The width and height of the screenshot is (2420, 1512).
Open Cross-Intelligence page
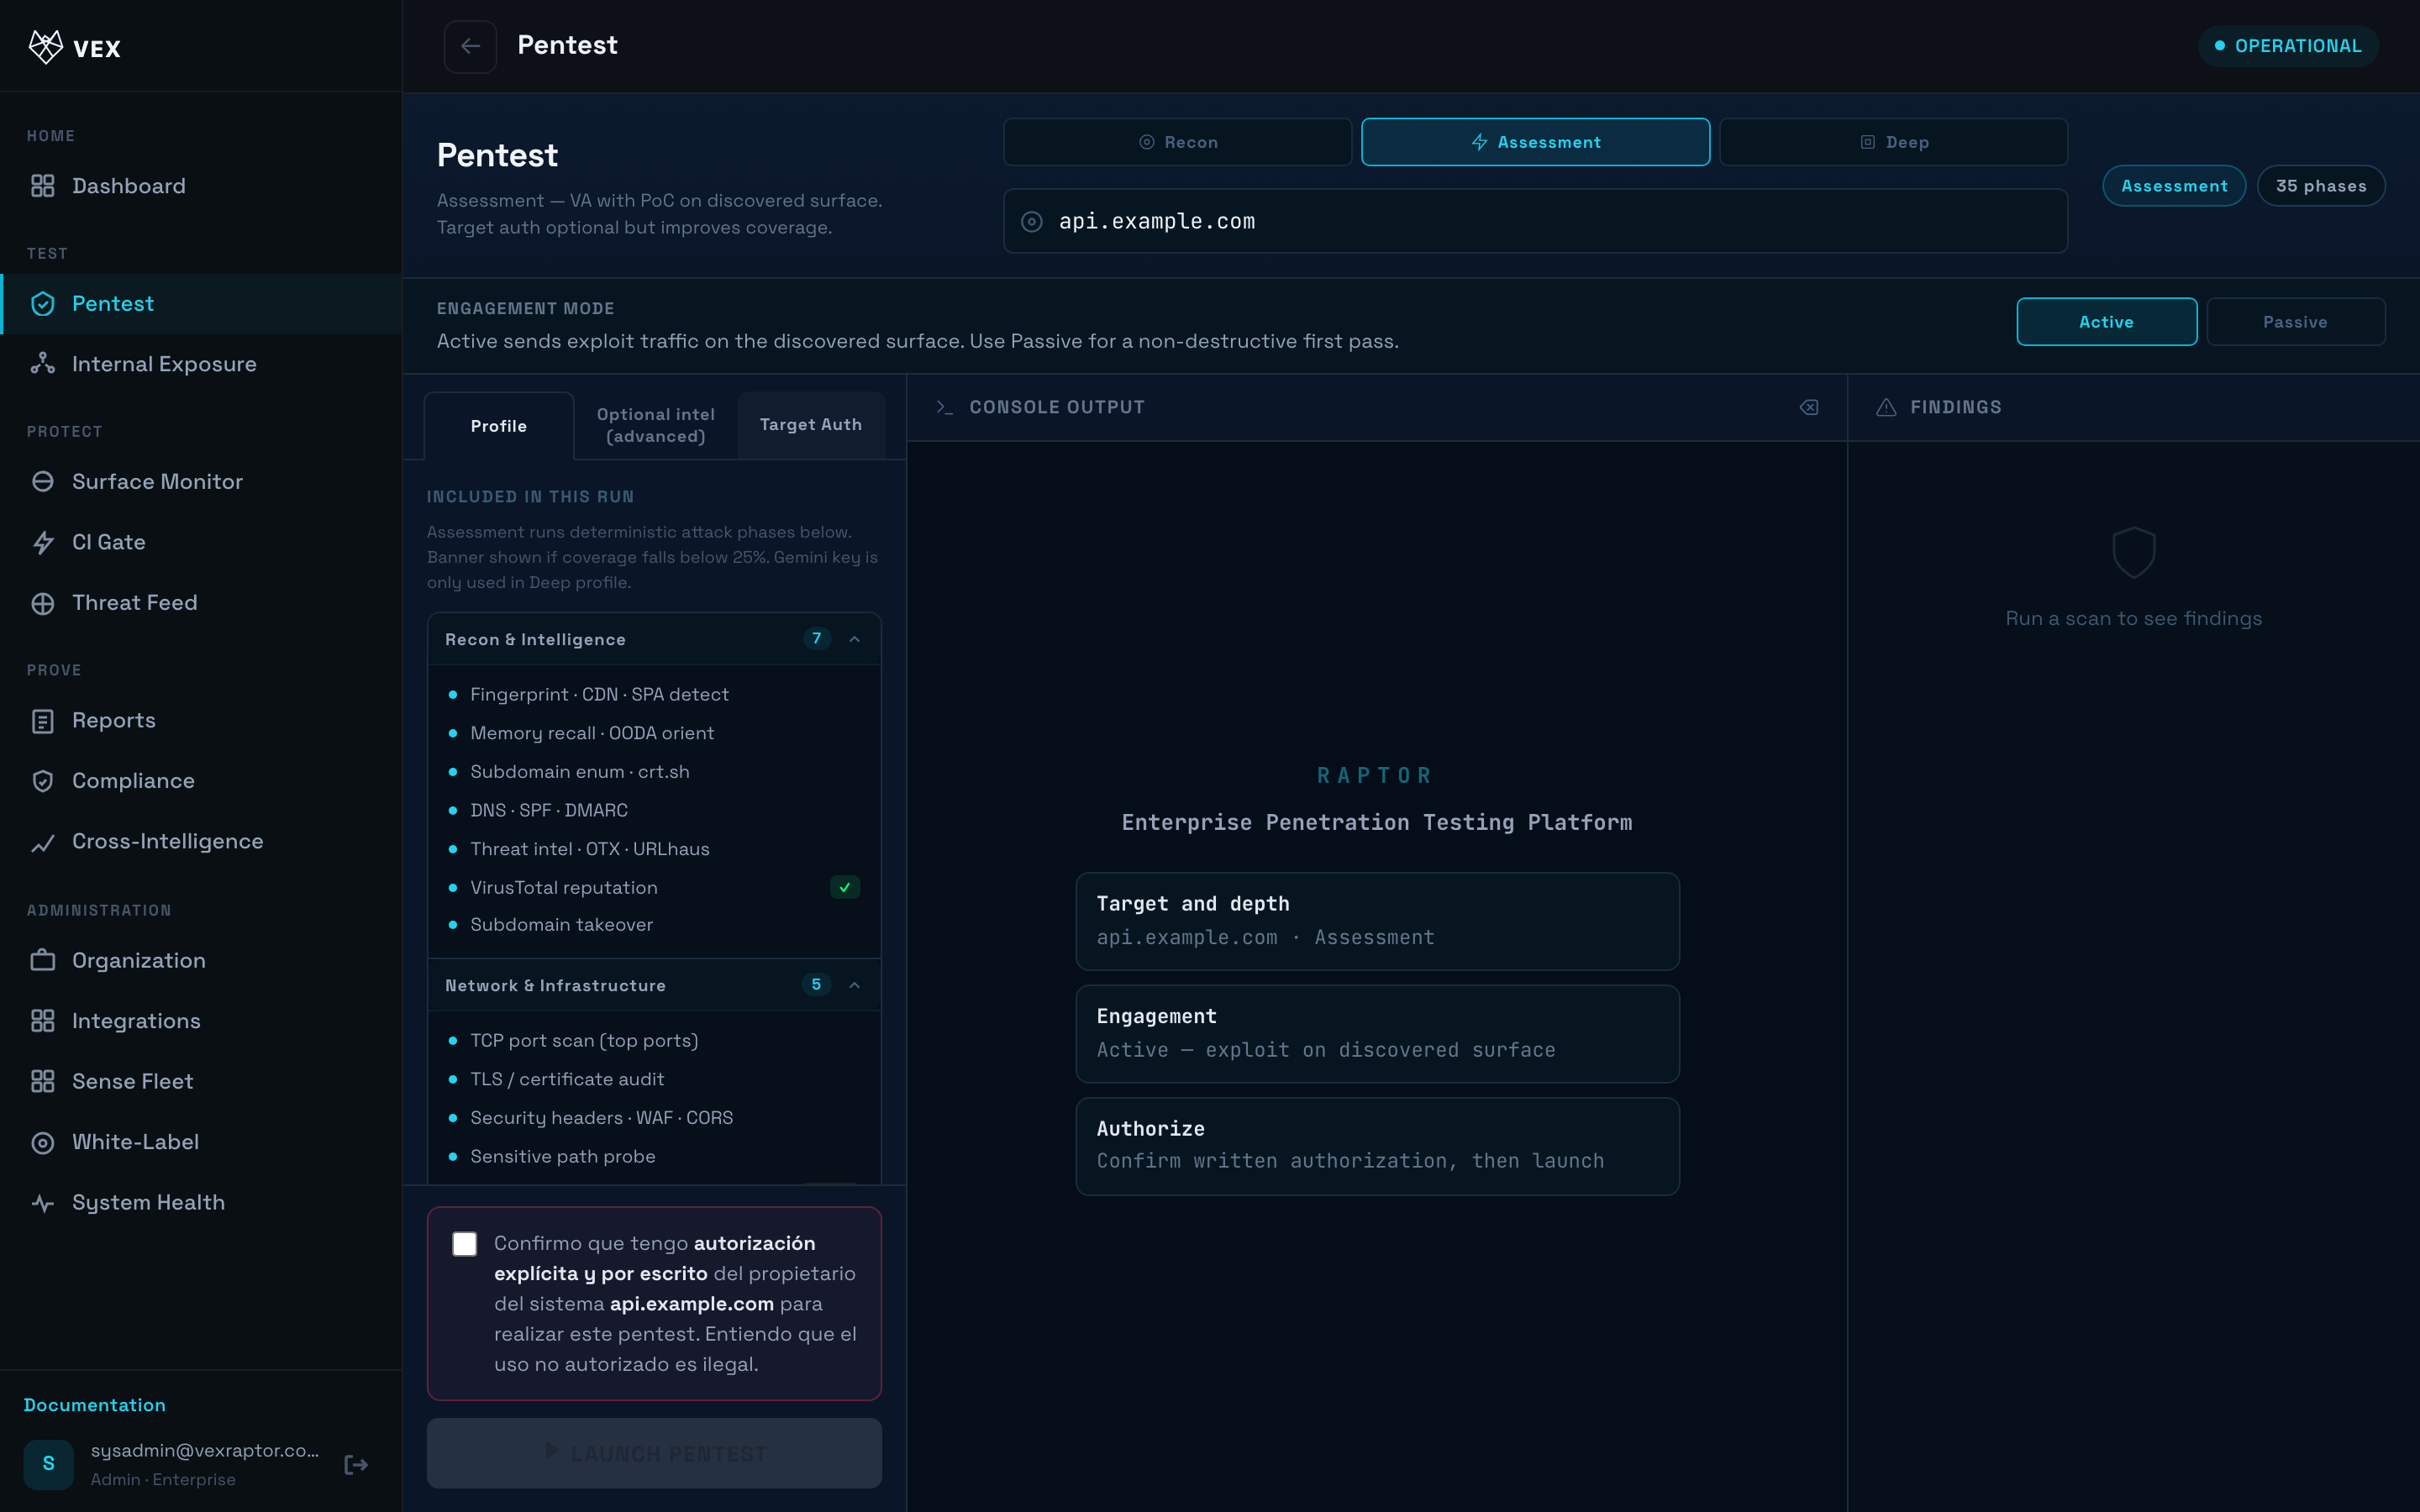[201, 841]
